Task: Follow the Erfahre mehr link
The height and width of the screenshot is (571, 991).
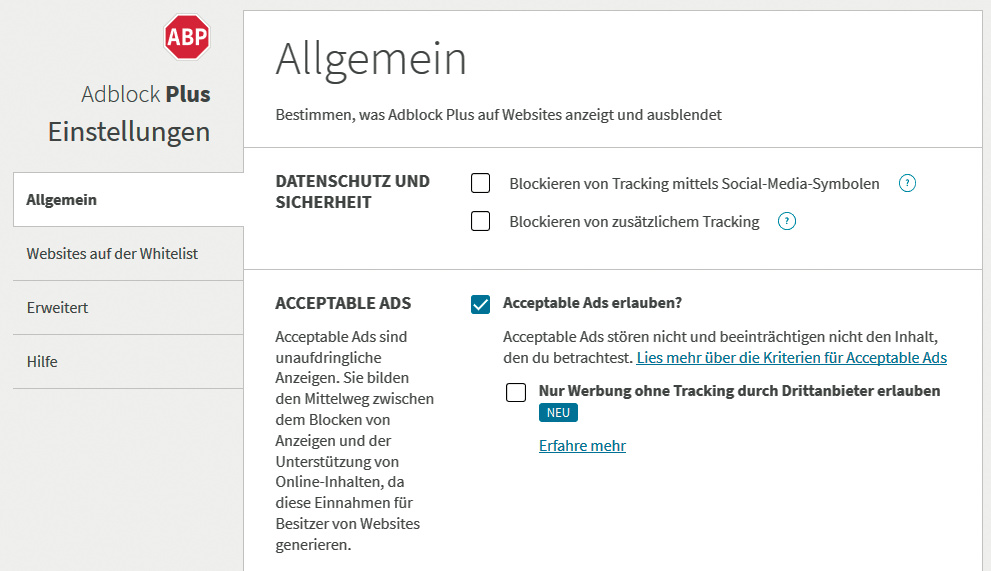Action: click(582, 446)
